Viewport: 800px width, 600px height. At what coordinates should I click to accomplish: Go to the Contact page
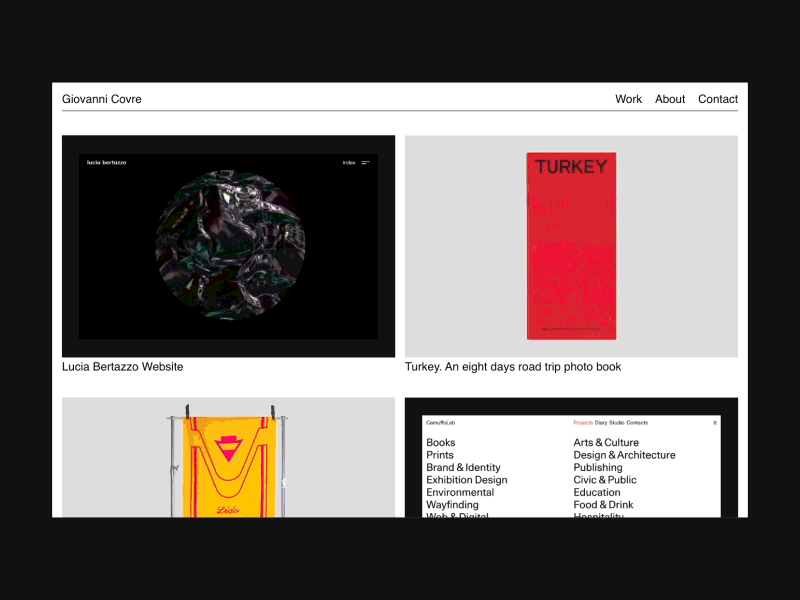pos(718,99)
